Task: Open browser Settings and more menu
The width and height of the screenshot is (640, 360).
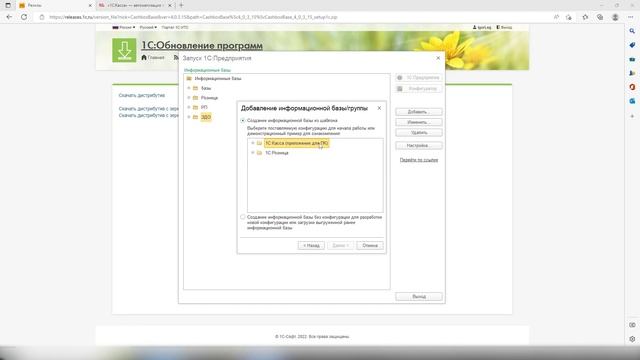Action: 631,17
